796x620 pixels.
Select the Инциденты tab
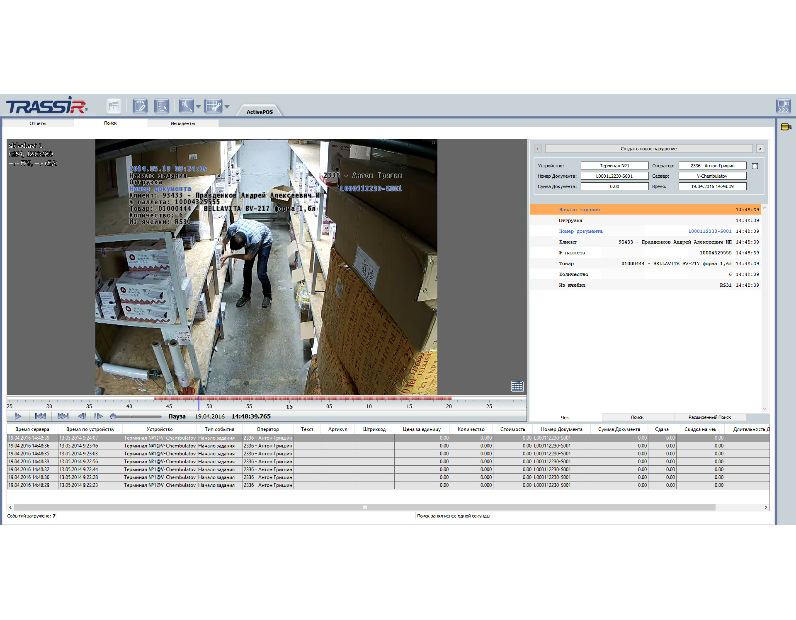pyautogui.click(x=183, y=123)
